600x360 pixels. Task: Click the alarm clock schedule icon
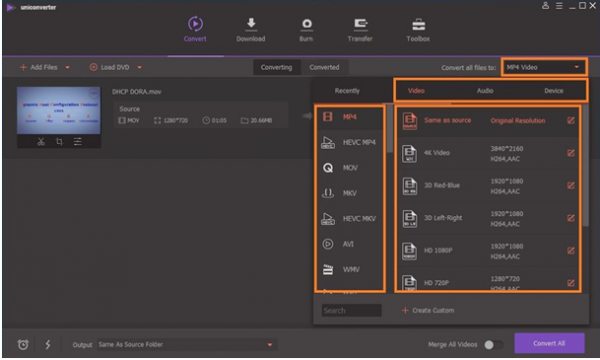coord(23,344)
